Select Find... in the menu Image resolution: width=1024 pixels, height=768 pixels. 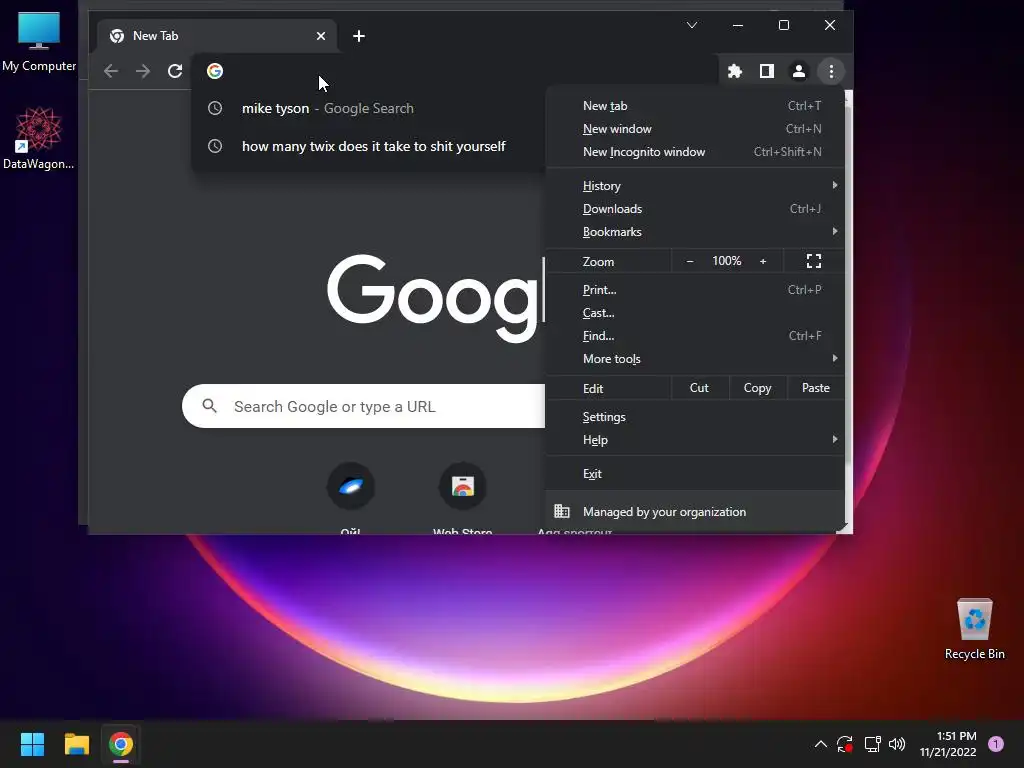tap(695, 336)
